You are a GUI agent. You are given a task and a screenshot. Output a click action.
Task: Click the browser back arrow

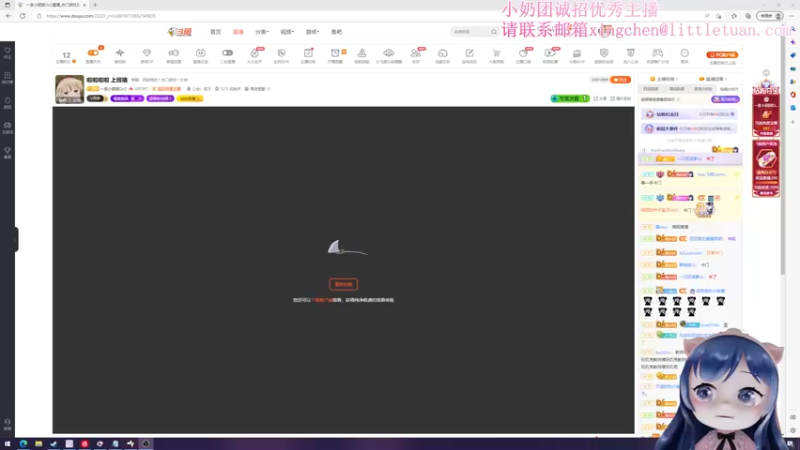tap(8, 16)
